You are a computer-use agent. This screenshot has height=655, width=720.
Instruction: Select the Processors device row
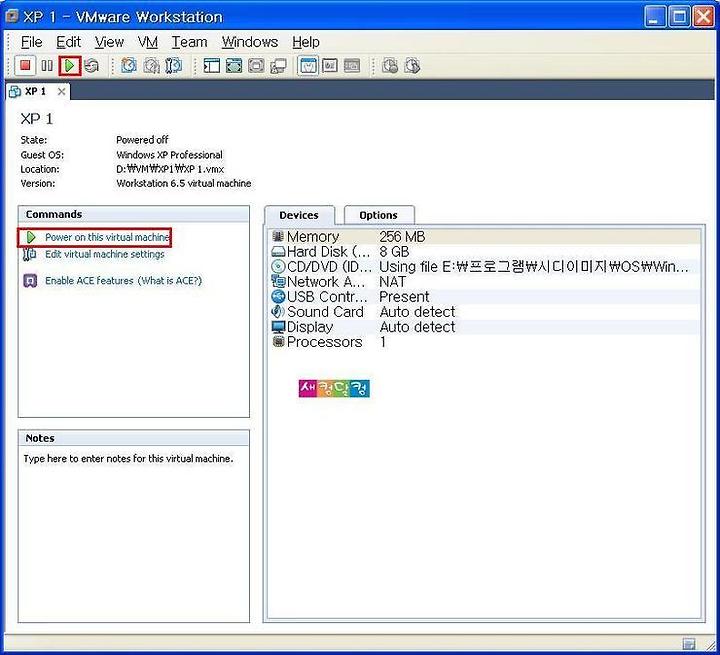tap(485, 342)
